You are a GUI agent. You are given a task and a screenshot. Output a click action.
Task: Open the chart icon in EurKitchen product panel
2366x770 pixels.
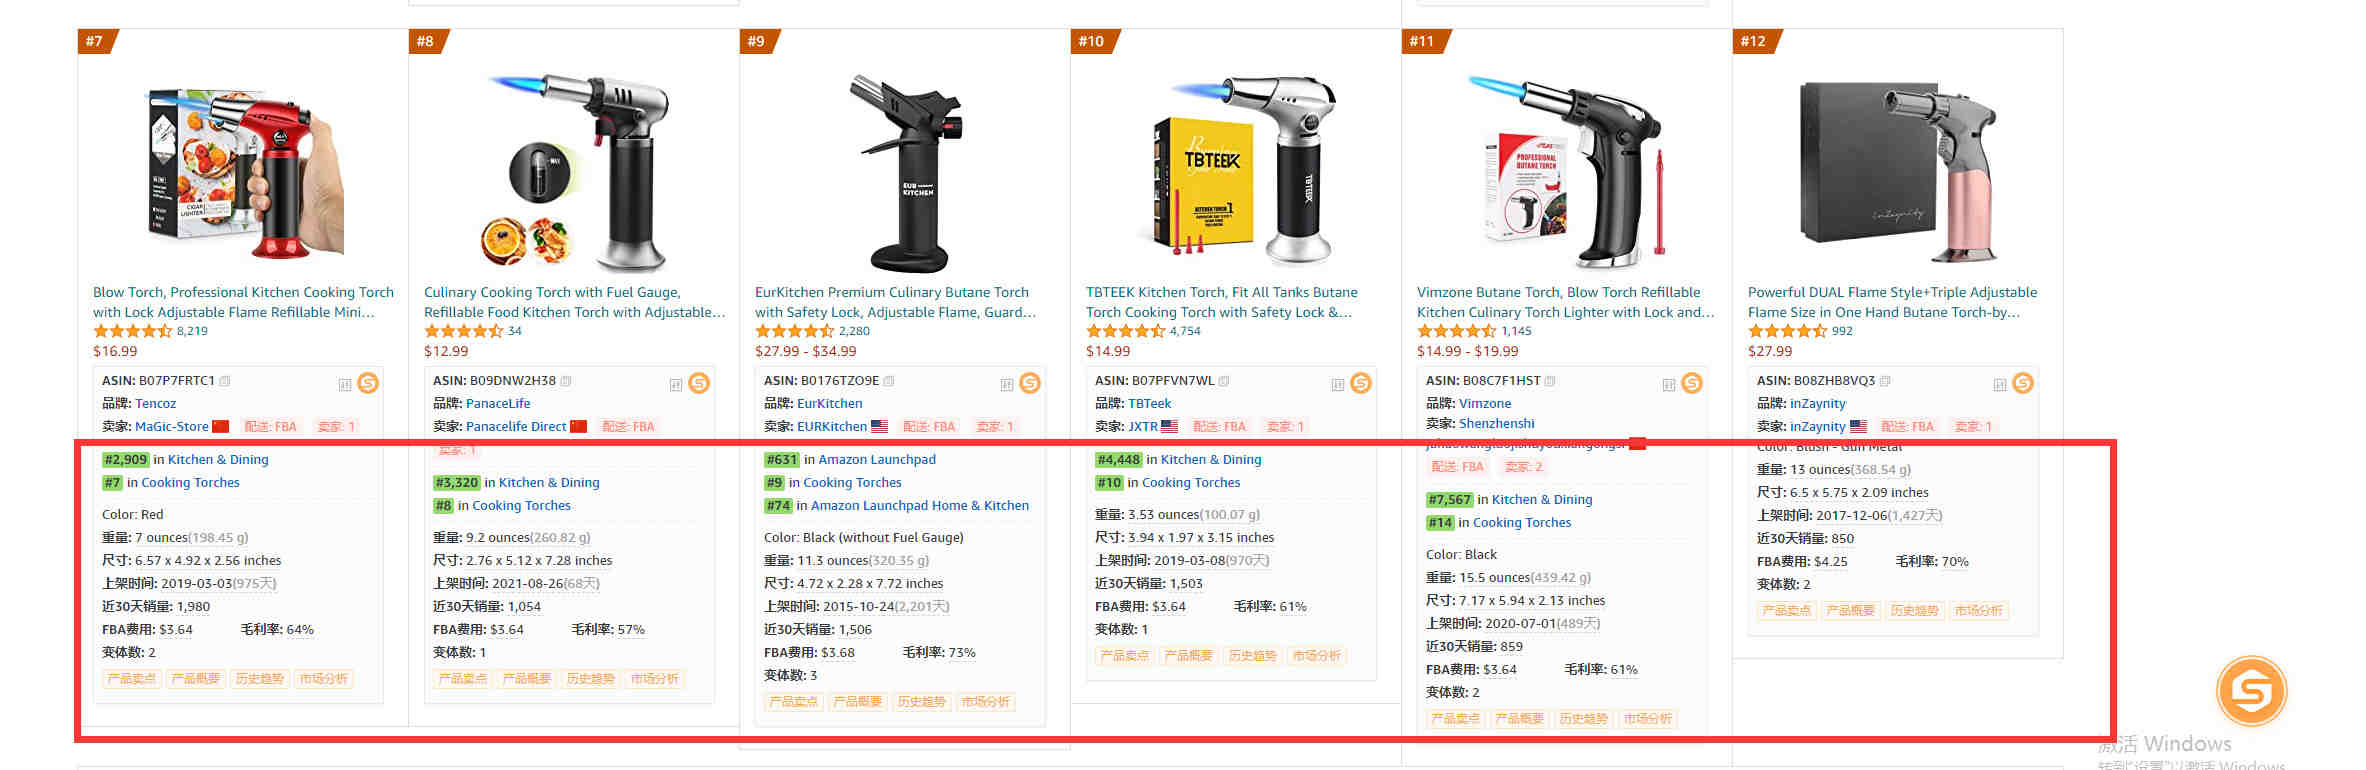[x=1007, y=385]
